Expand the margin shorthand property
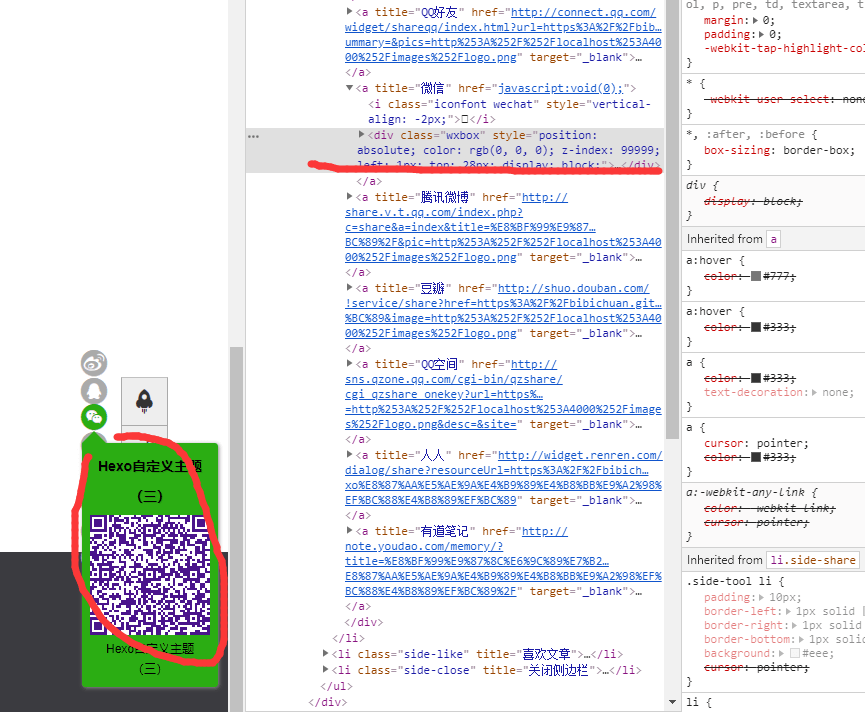 (x=755, y=19)
